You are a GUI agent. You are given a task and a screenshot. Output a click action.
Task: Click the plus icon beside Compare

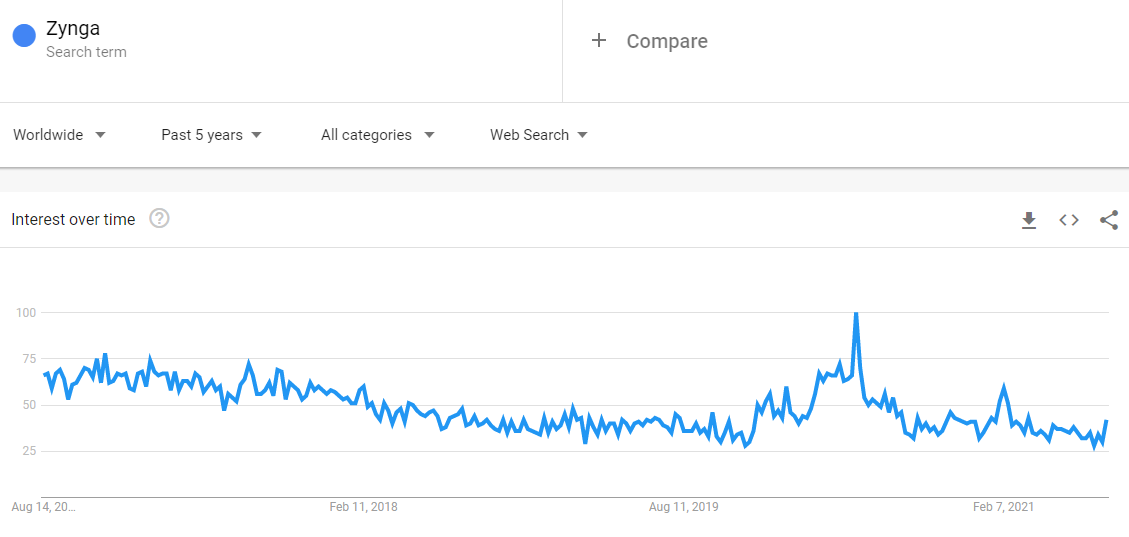pos(598,40)
